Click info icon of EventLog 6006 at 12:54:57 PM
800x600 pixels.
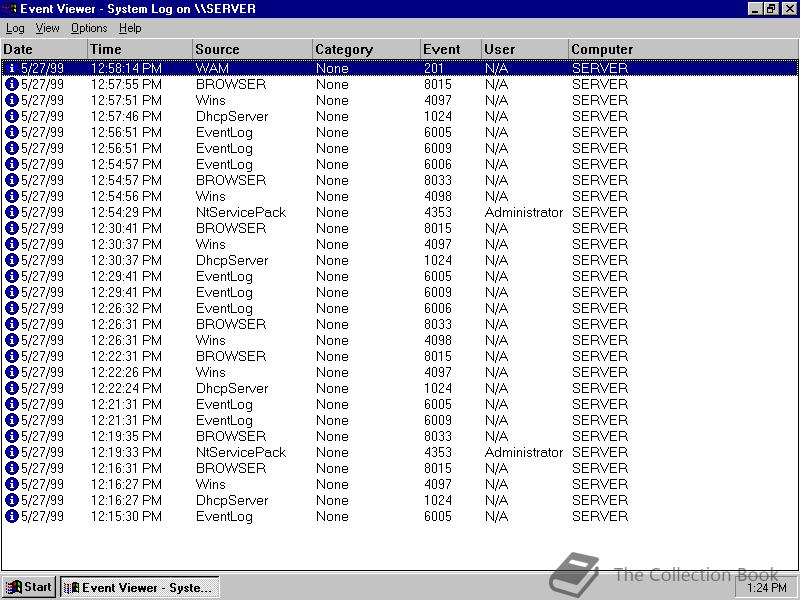click(x=12, y=164)
